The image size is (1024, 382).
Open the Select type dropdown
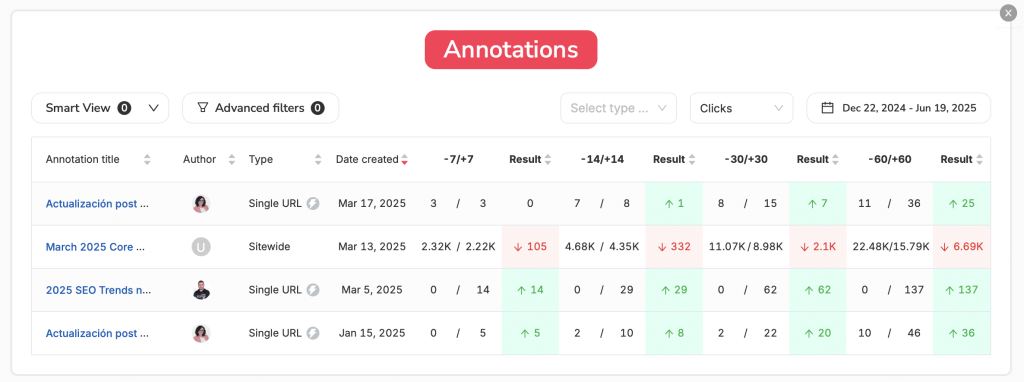pyautogui.click(x=618, y=108)
